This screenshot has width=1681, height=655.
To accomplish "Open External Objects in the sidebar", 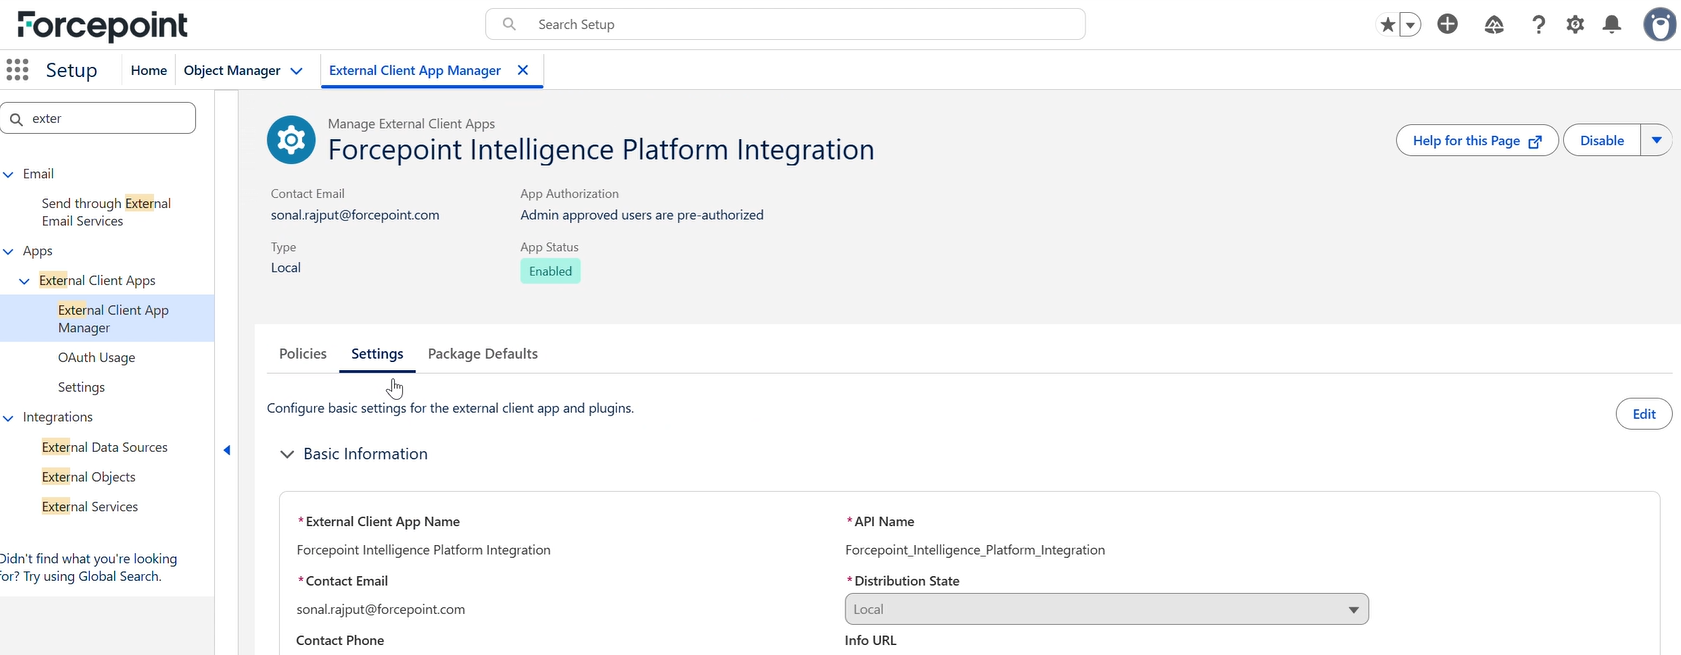I will (89, 478).
